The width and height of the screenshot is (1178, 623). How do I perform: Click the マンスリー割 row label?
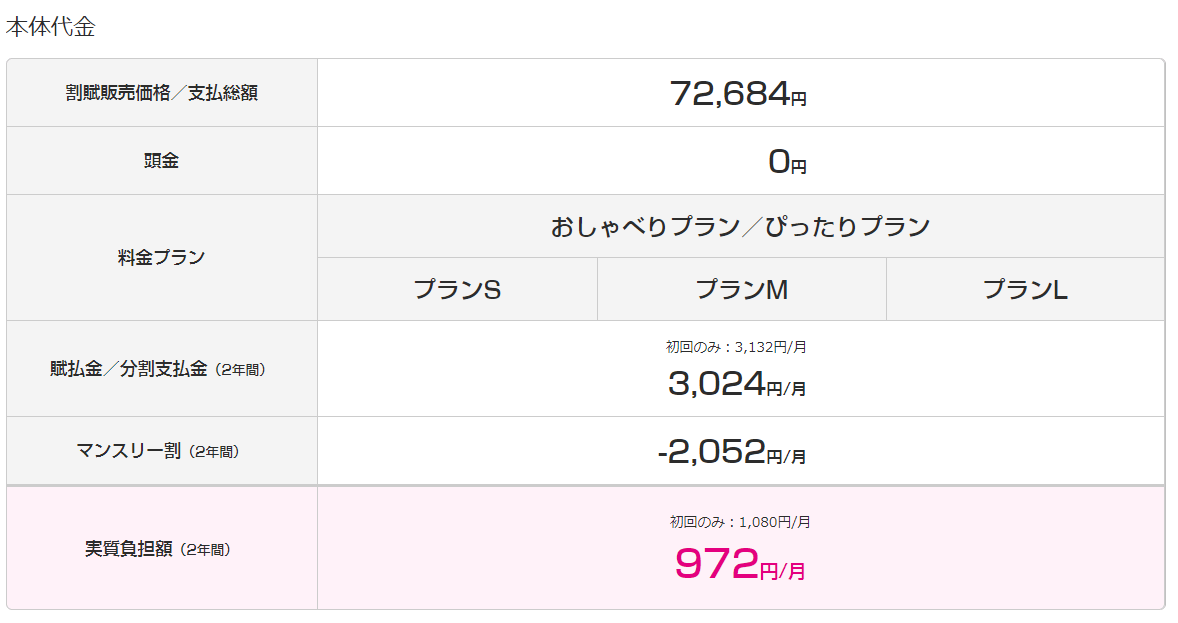click(128, 451)
